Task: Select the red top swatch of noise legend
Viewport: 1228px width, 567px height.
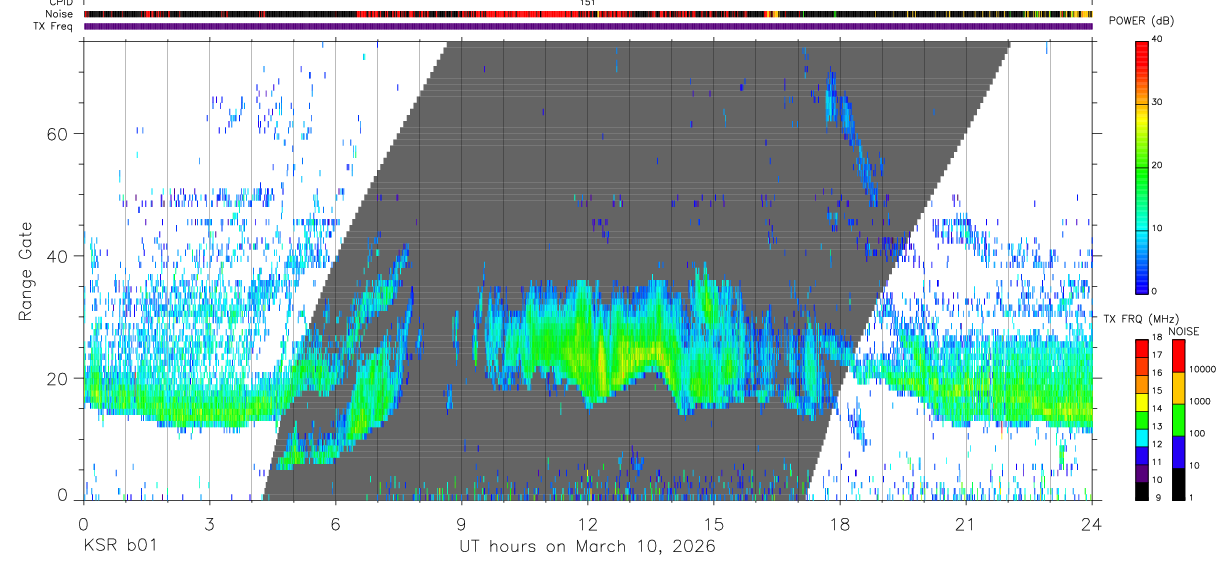Action: pyautogui.click(x=1178, y=356)
